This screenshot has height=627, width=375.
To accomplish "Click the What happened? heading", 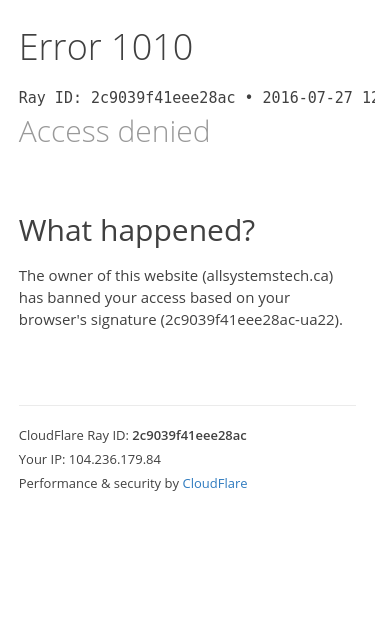I will [137, 231].
